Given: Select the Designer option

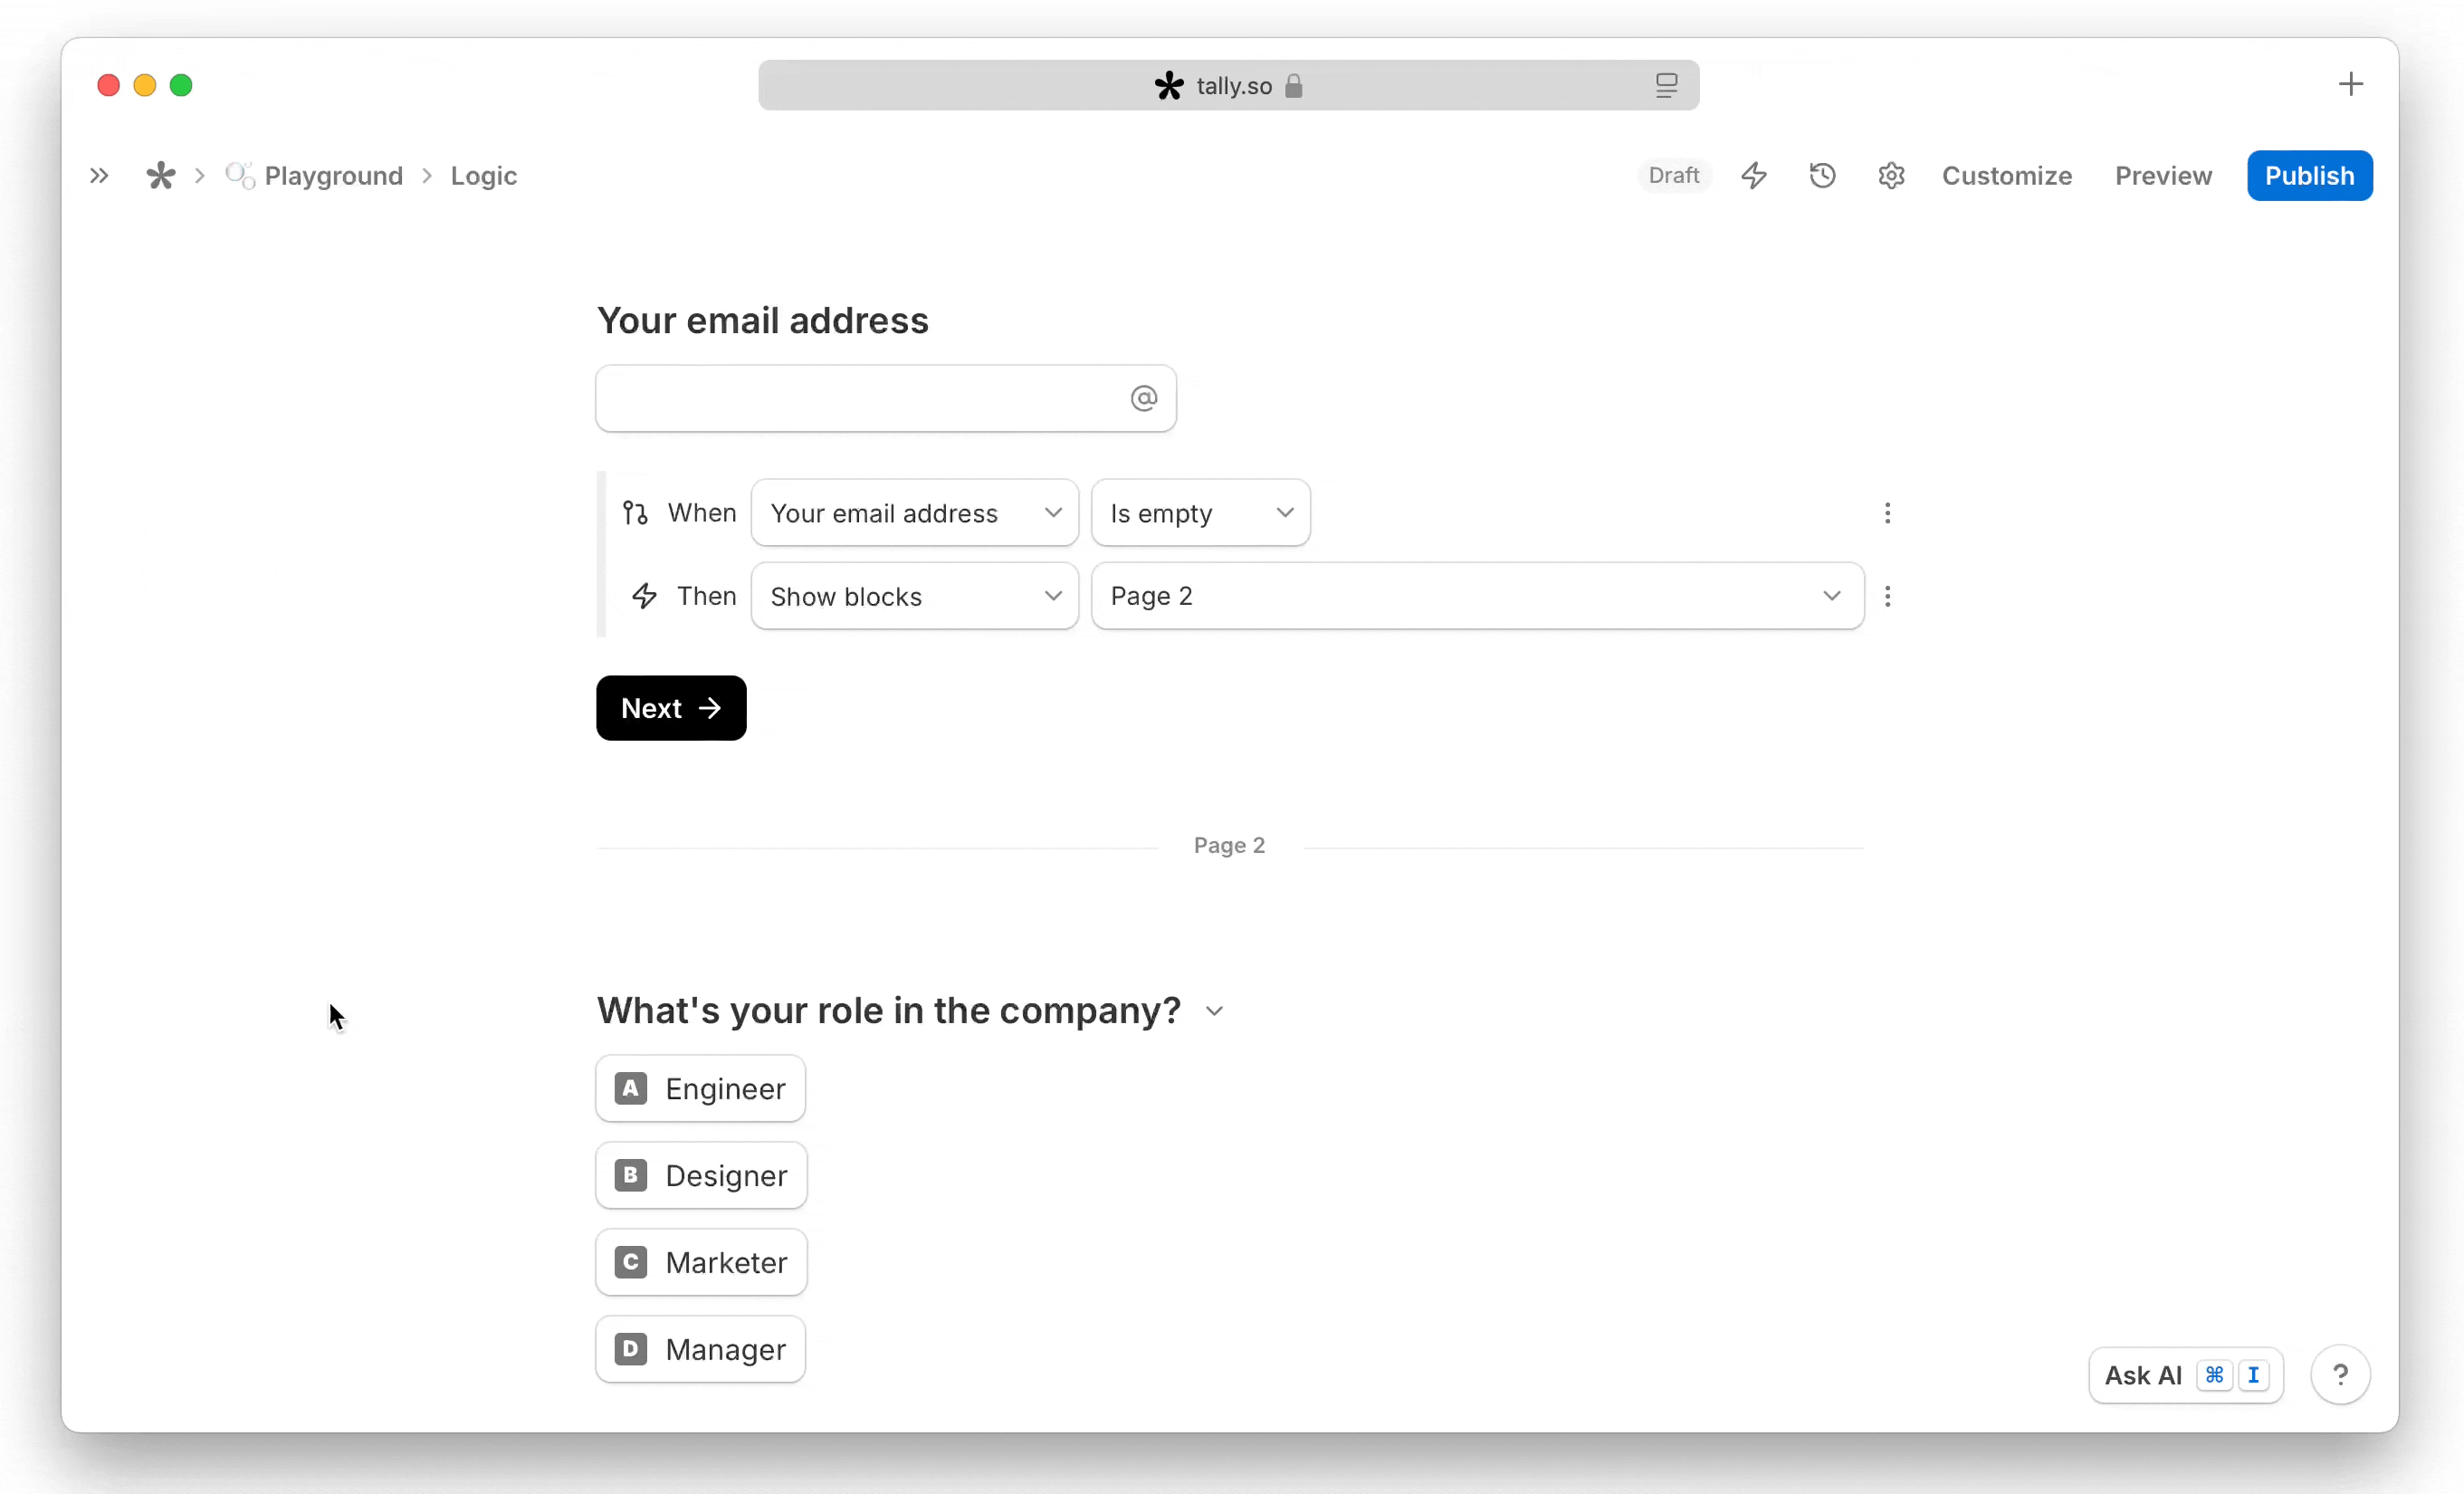Looking at the screenshot, I should [701, 1176].
